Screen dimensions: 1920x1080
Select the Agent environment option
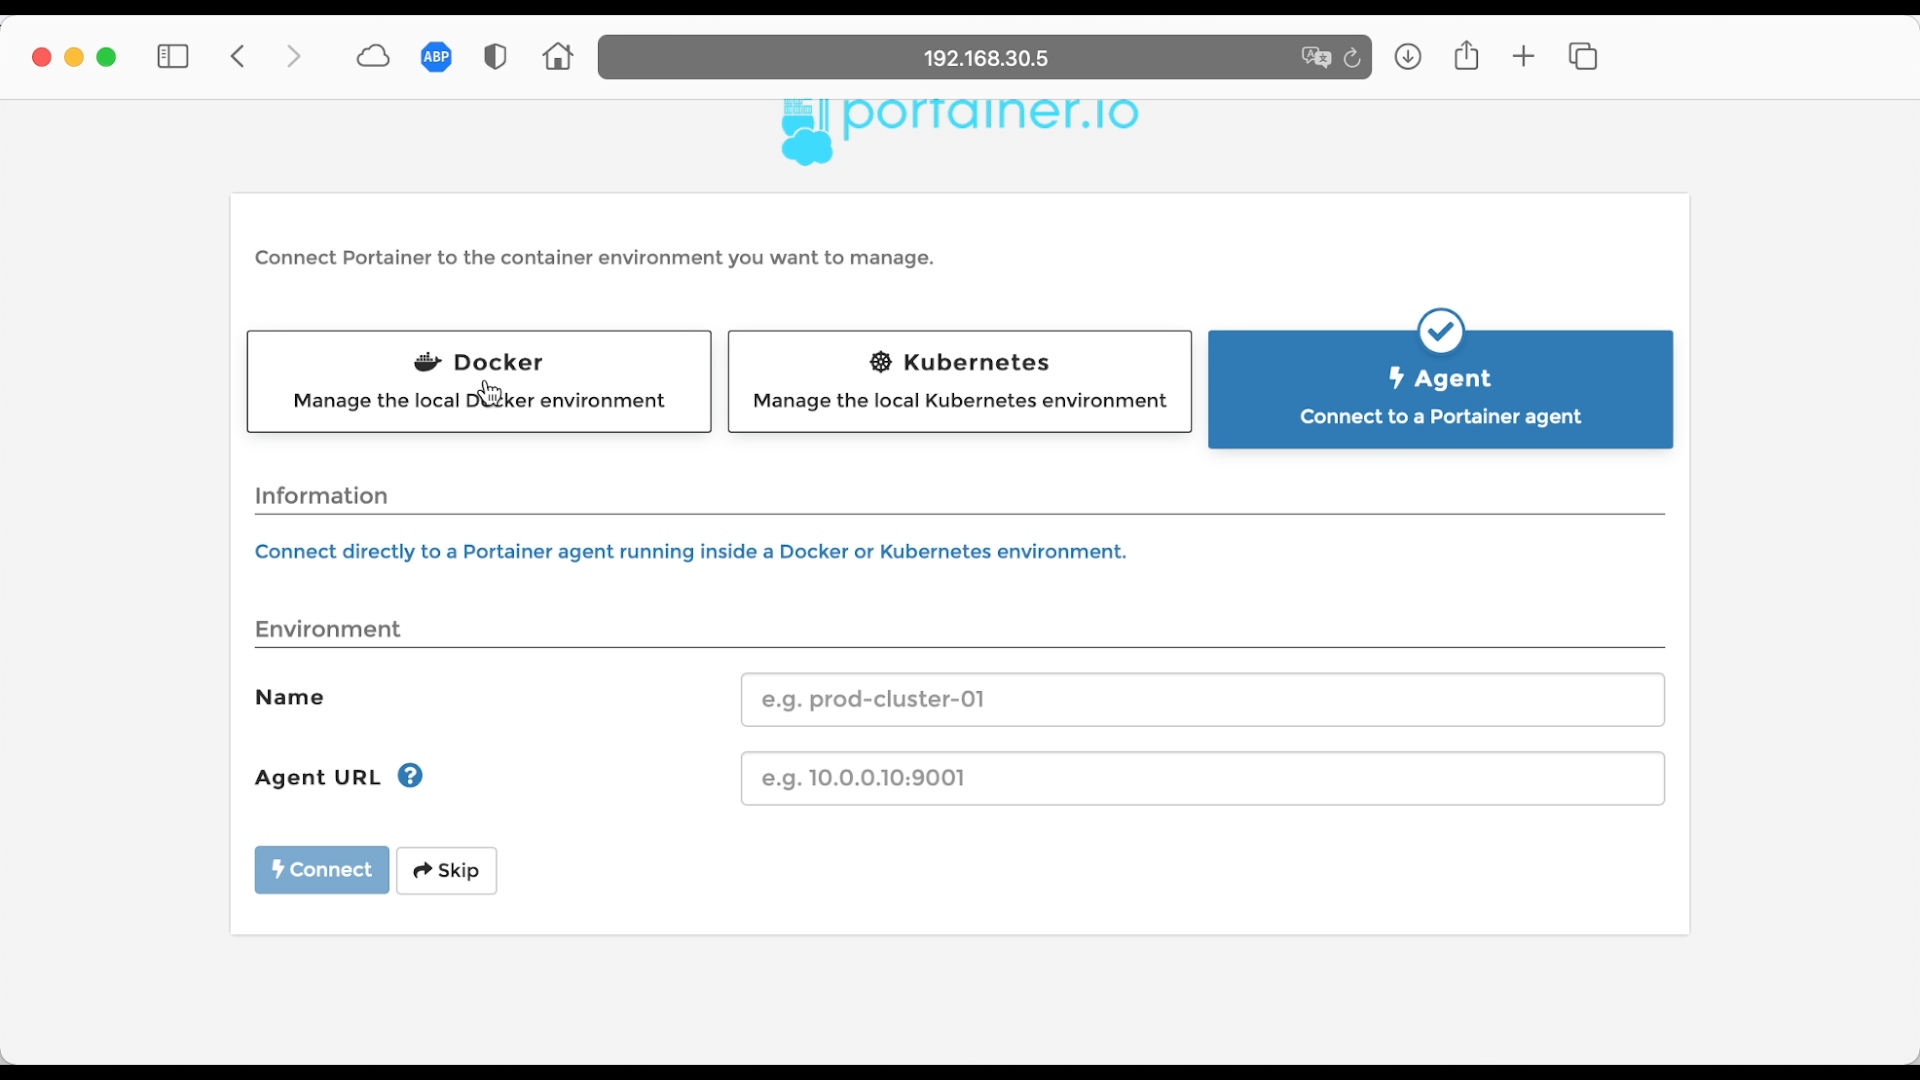(1440, 390)
